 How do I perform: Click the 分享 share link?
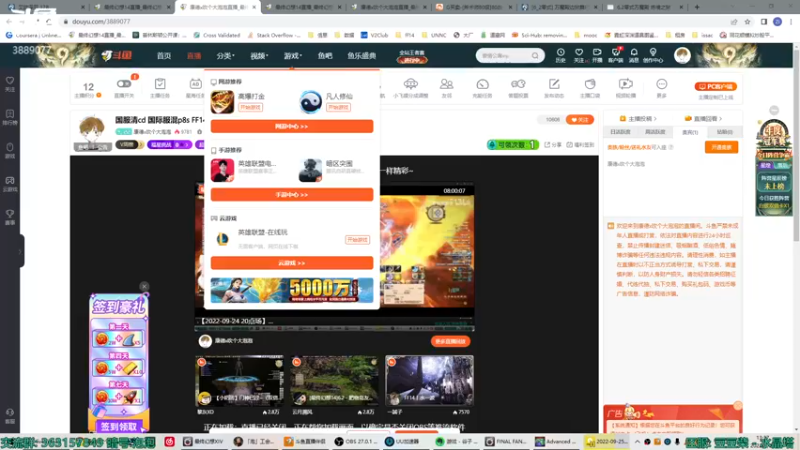click(553, 145)
